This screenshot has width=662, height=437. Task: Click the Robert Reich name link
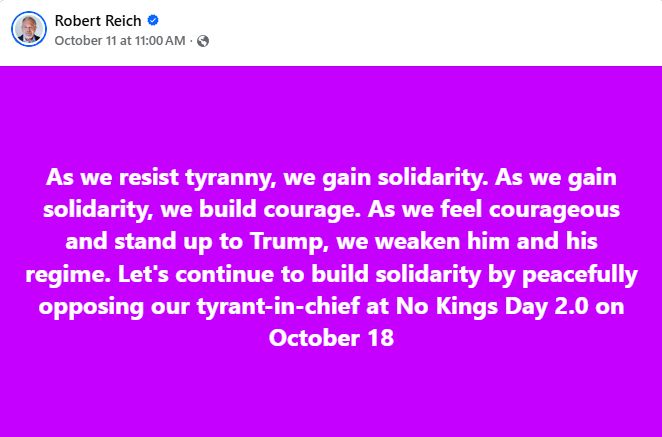click(98, 21)
